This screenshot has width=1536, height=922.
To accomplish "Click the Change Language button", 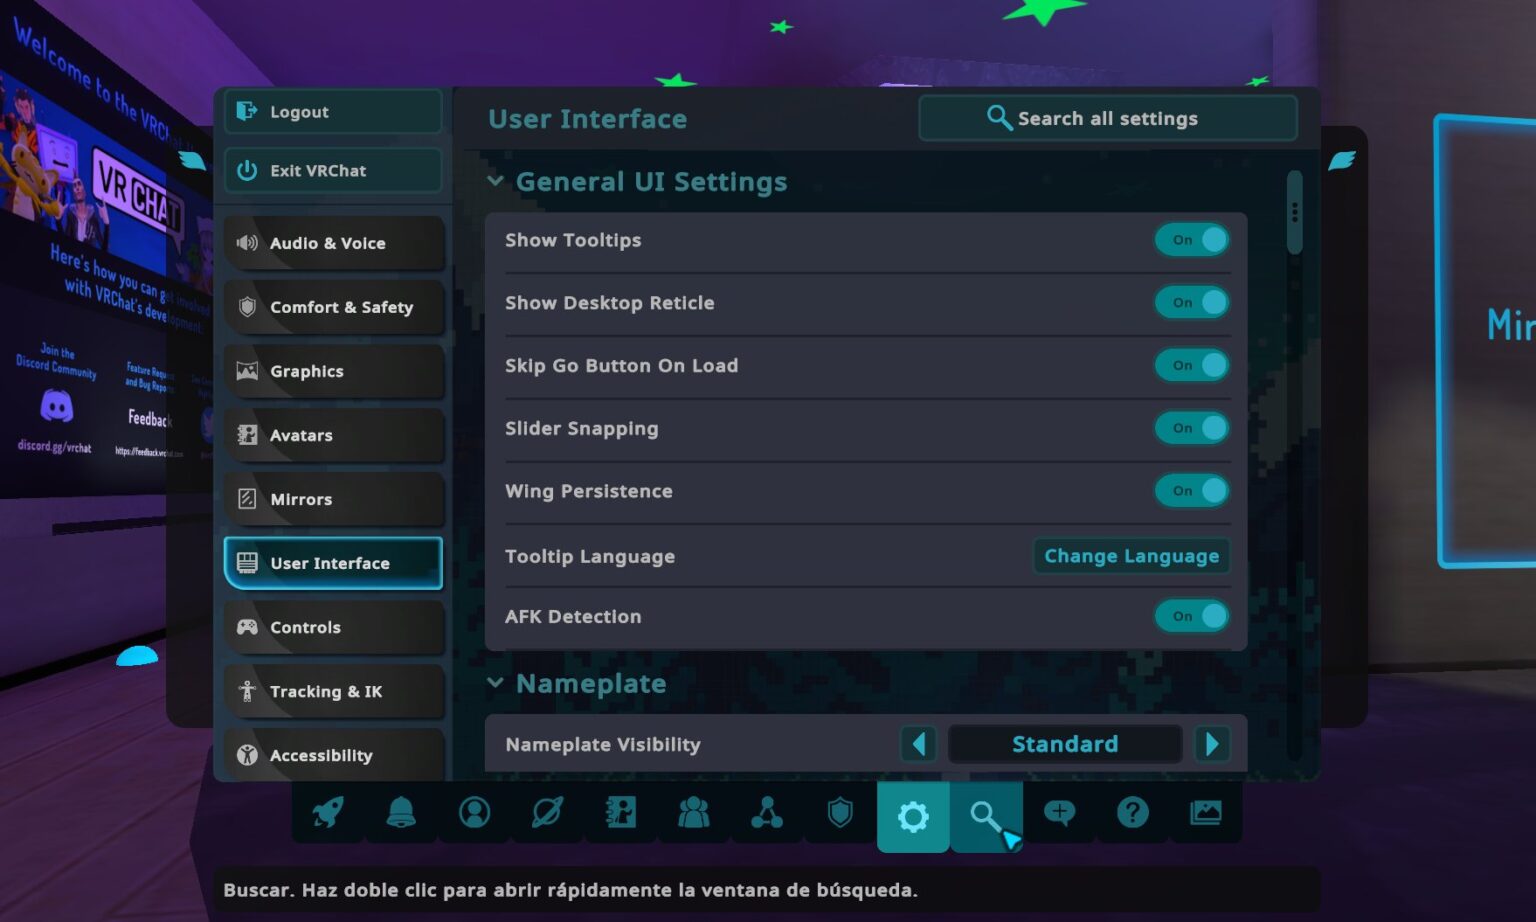I will click(1131, 557).
